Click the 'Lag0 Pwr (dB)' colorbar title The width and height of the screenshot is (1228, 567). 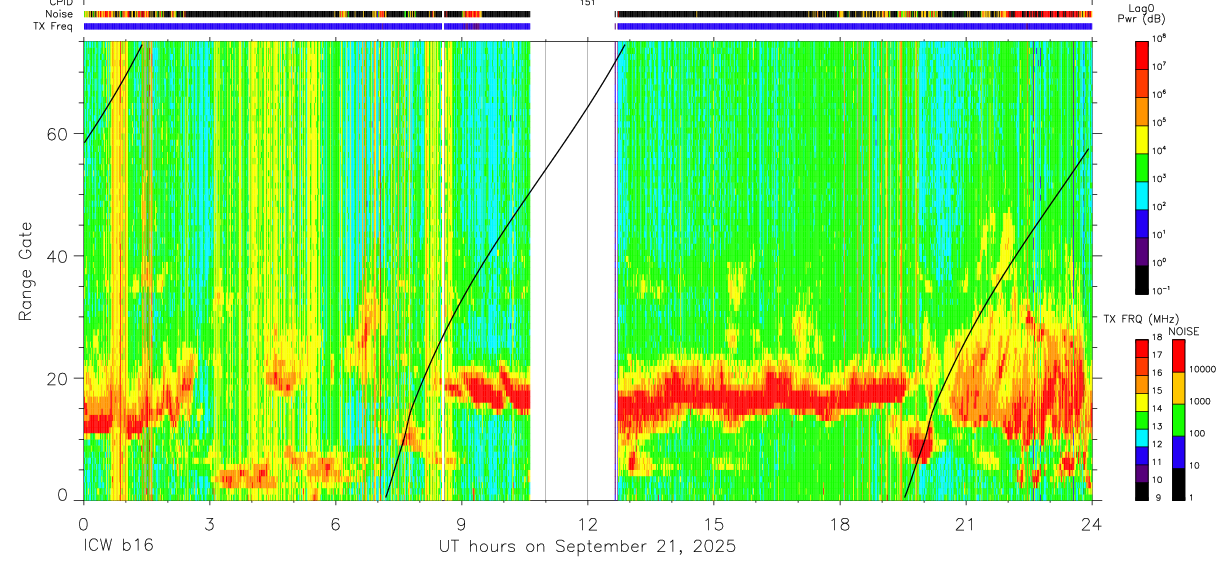click(1142, 14)
